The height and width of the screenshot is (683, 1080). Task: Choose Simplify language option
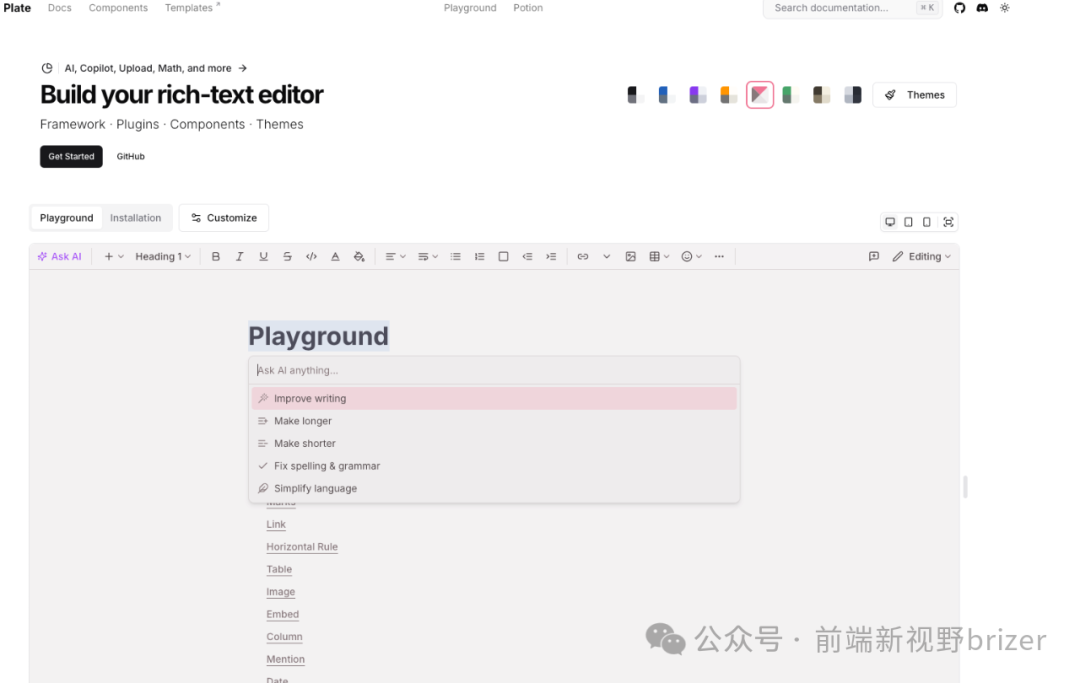point(494,488)
